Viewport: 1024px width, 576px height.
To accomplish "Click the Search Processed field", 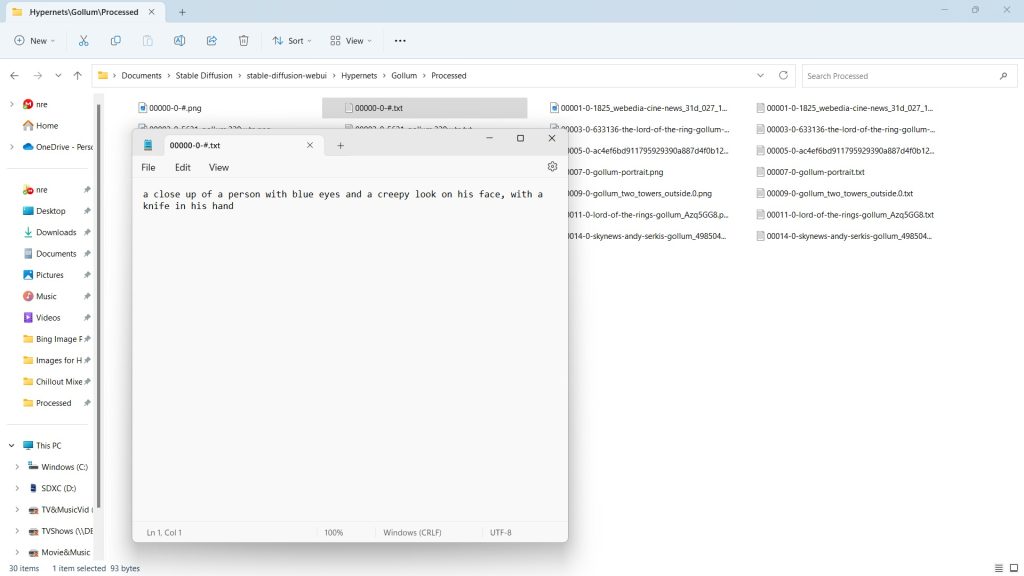I will pos(900,76).
